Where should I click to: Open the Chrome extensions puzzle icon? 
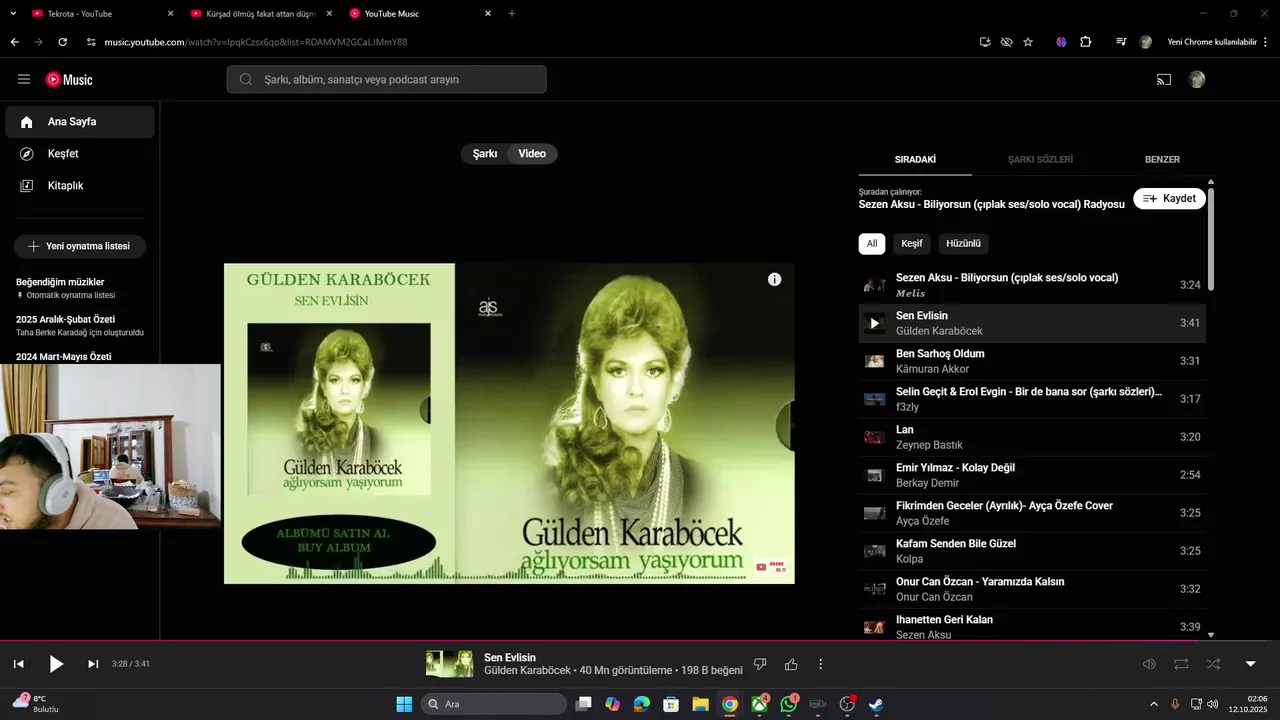pos(1086,42)
